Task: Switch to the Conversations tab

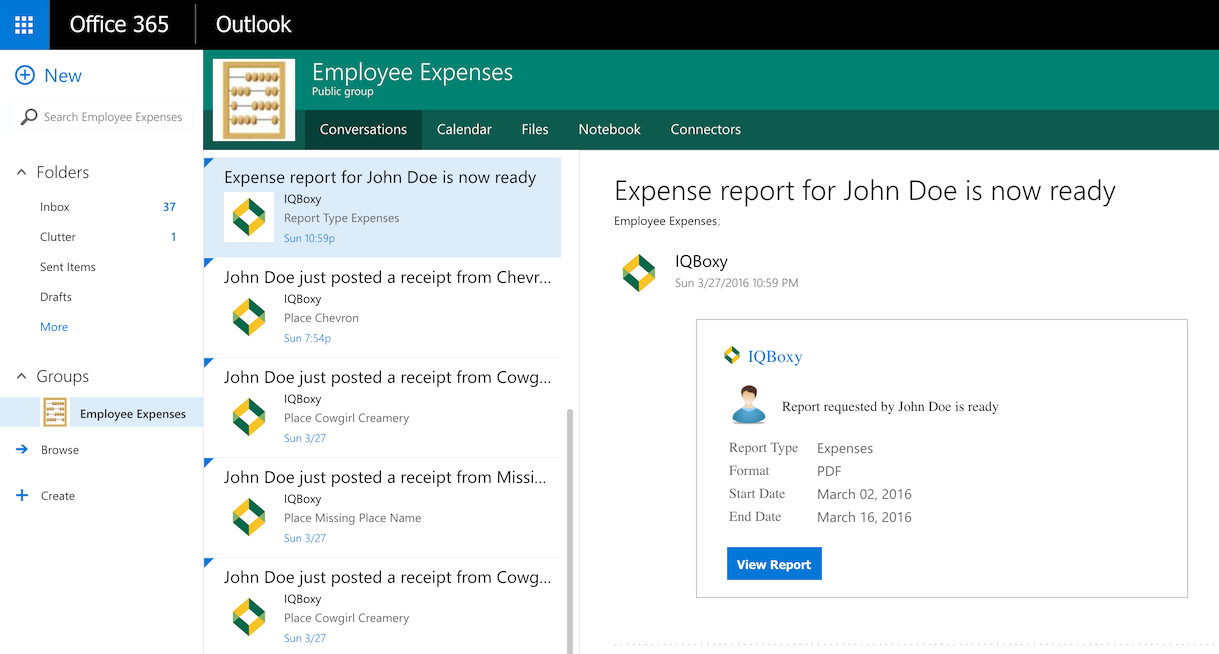Action: 363,129
